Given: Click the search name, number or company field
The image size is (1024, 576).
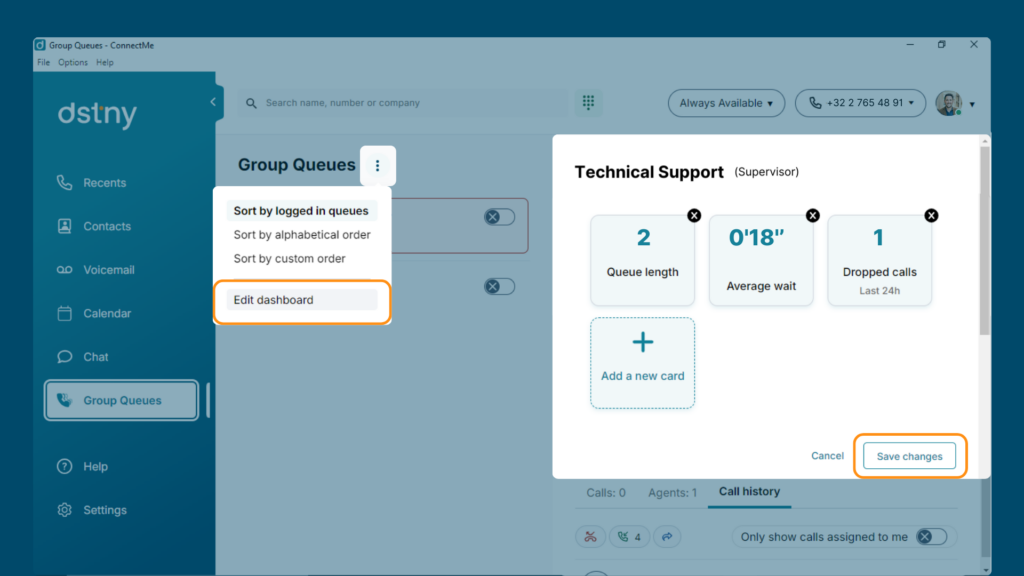Looking at the screenshot, I should click(403, 103).
